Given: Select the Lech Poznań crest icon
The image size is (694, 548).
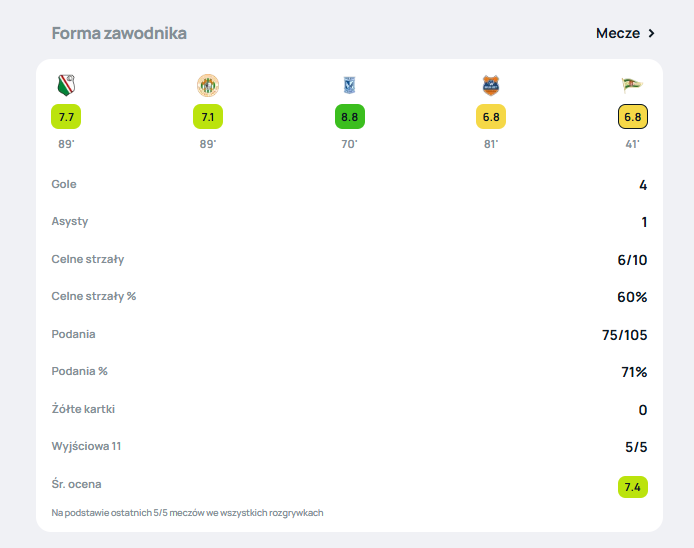Looking at the screenshot, I should coord(349,86).
